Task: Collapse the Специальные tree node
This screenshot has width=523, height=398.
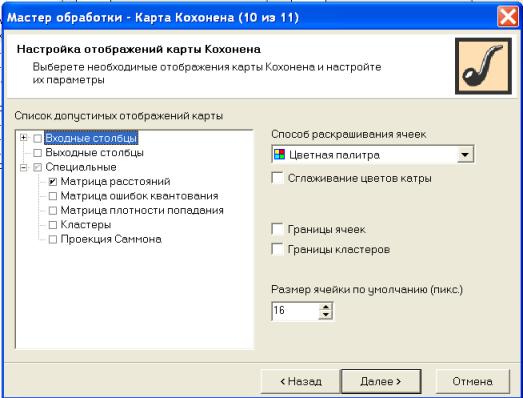Action: point(23,167)
